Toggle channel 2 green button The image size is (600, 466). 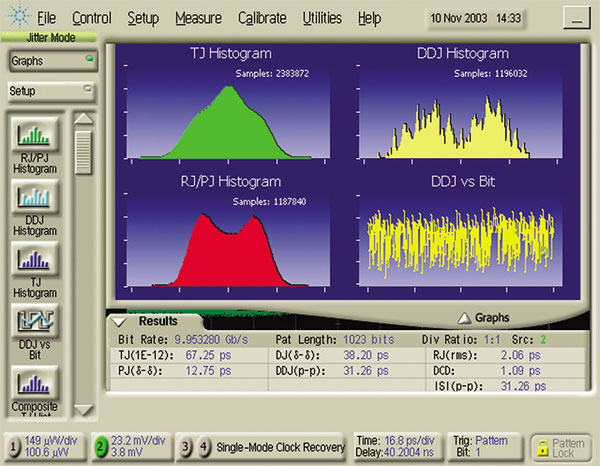pos(100,446)
